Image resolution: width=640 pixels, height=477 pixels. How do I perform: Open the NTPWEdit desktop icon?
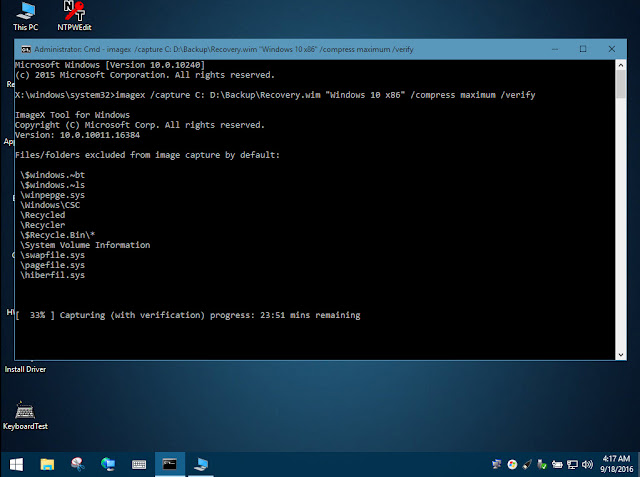coord(74,16)
